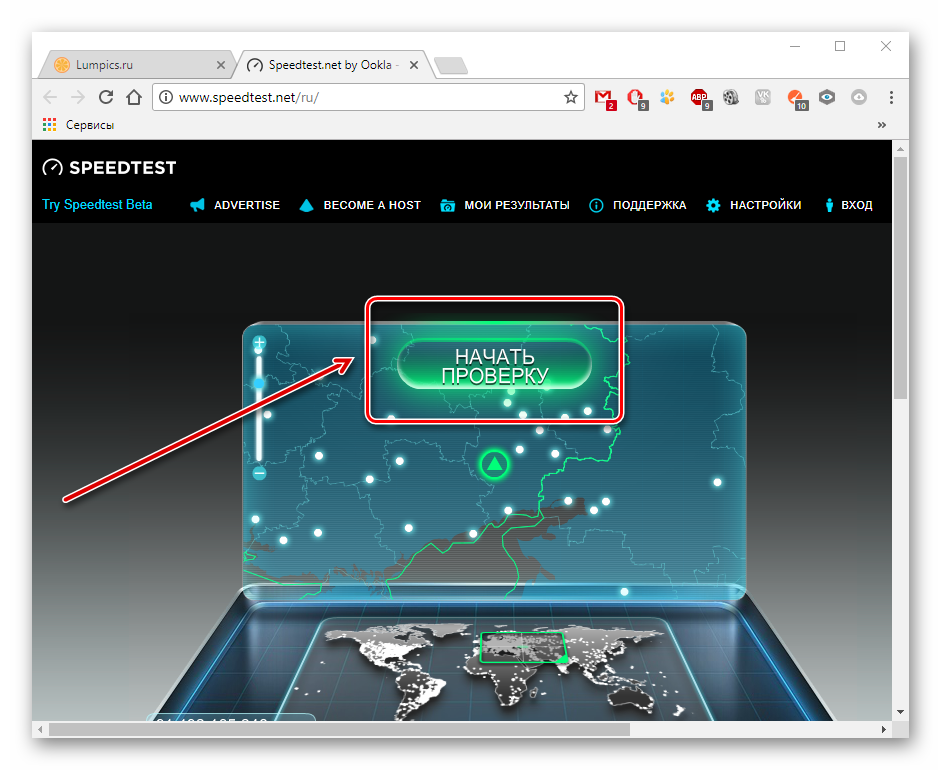Open a new browser tab
This screenshot has width=941, height=770.
pos(451,65)
